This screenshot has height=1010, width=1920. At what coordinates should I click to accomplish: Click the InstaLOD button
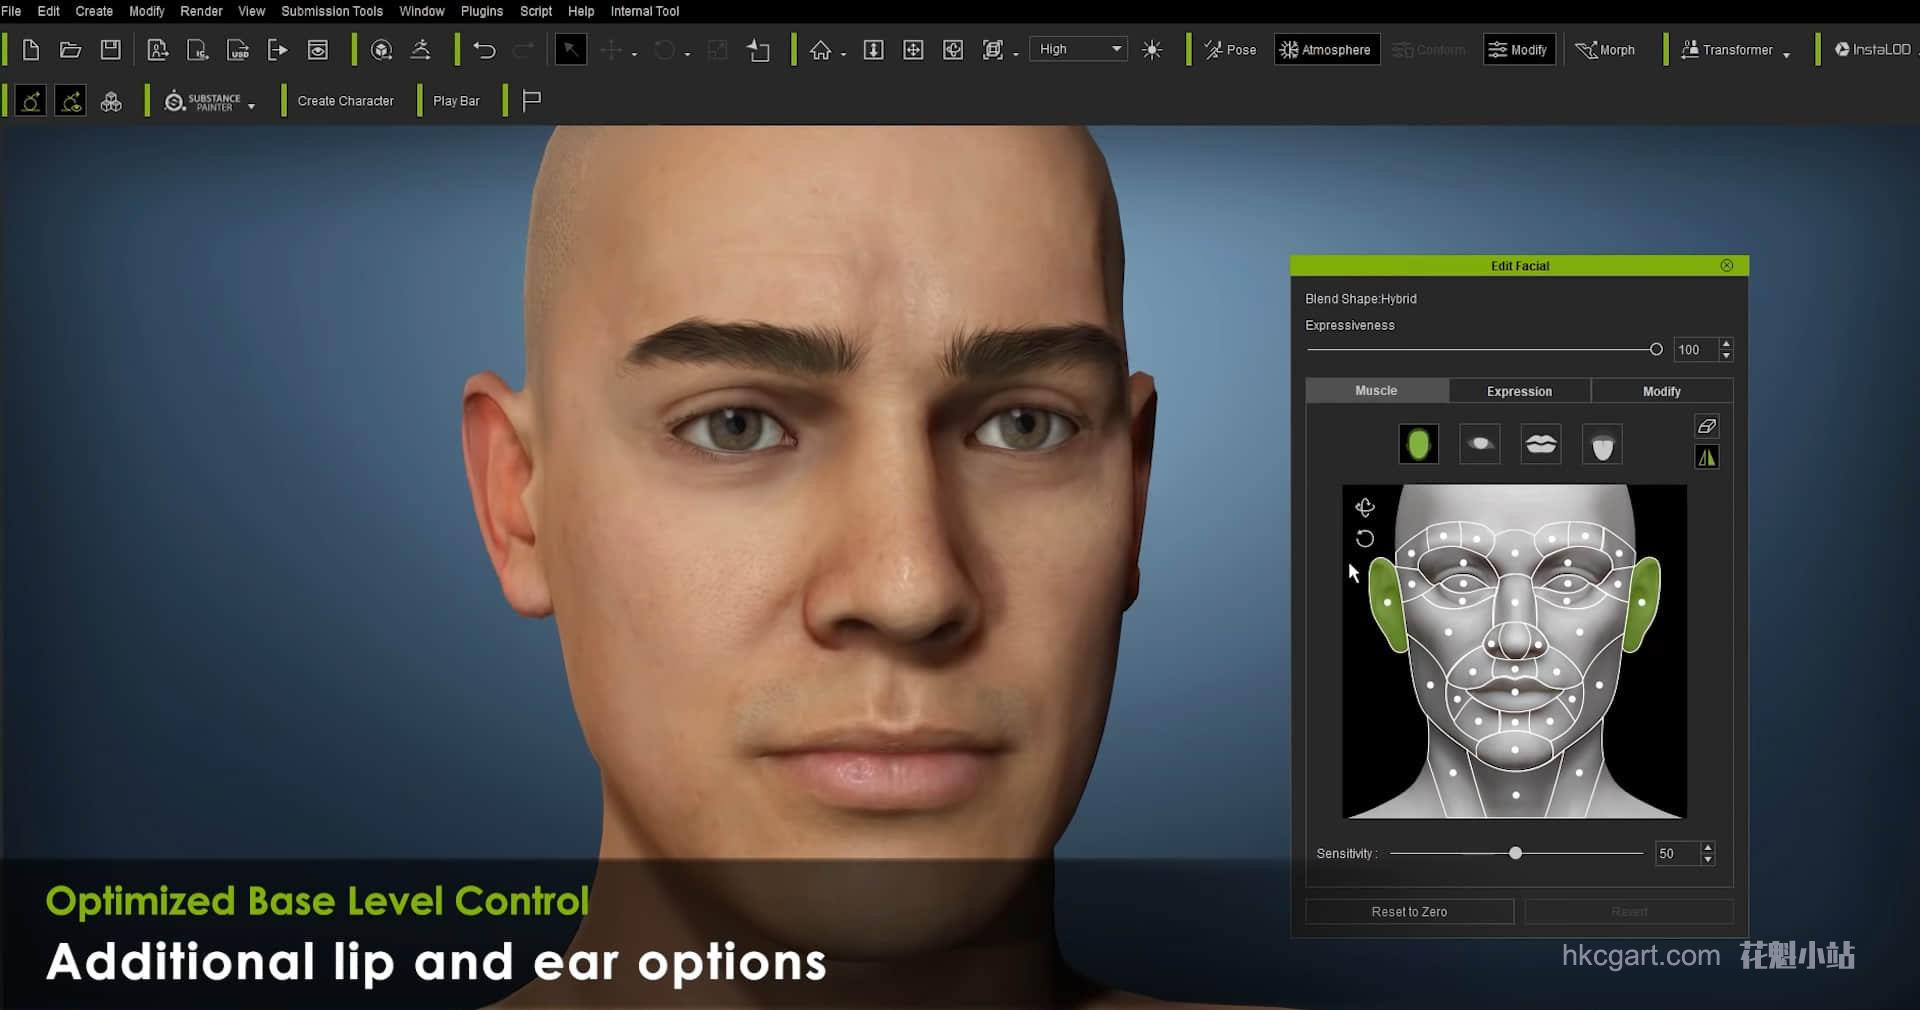[x=1872, y=49]
